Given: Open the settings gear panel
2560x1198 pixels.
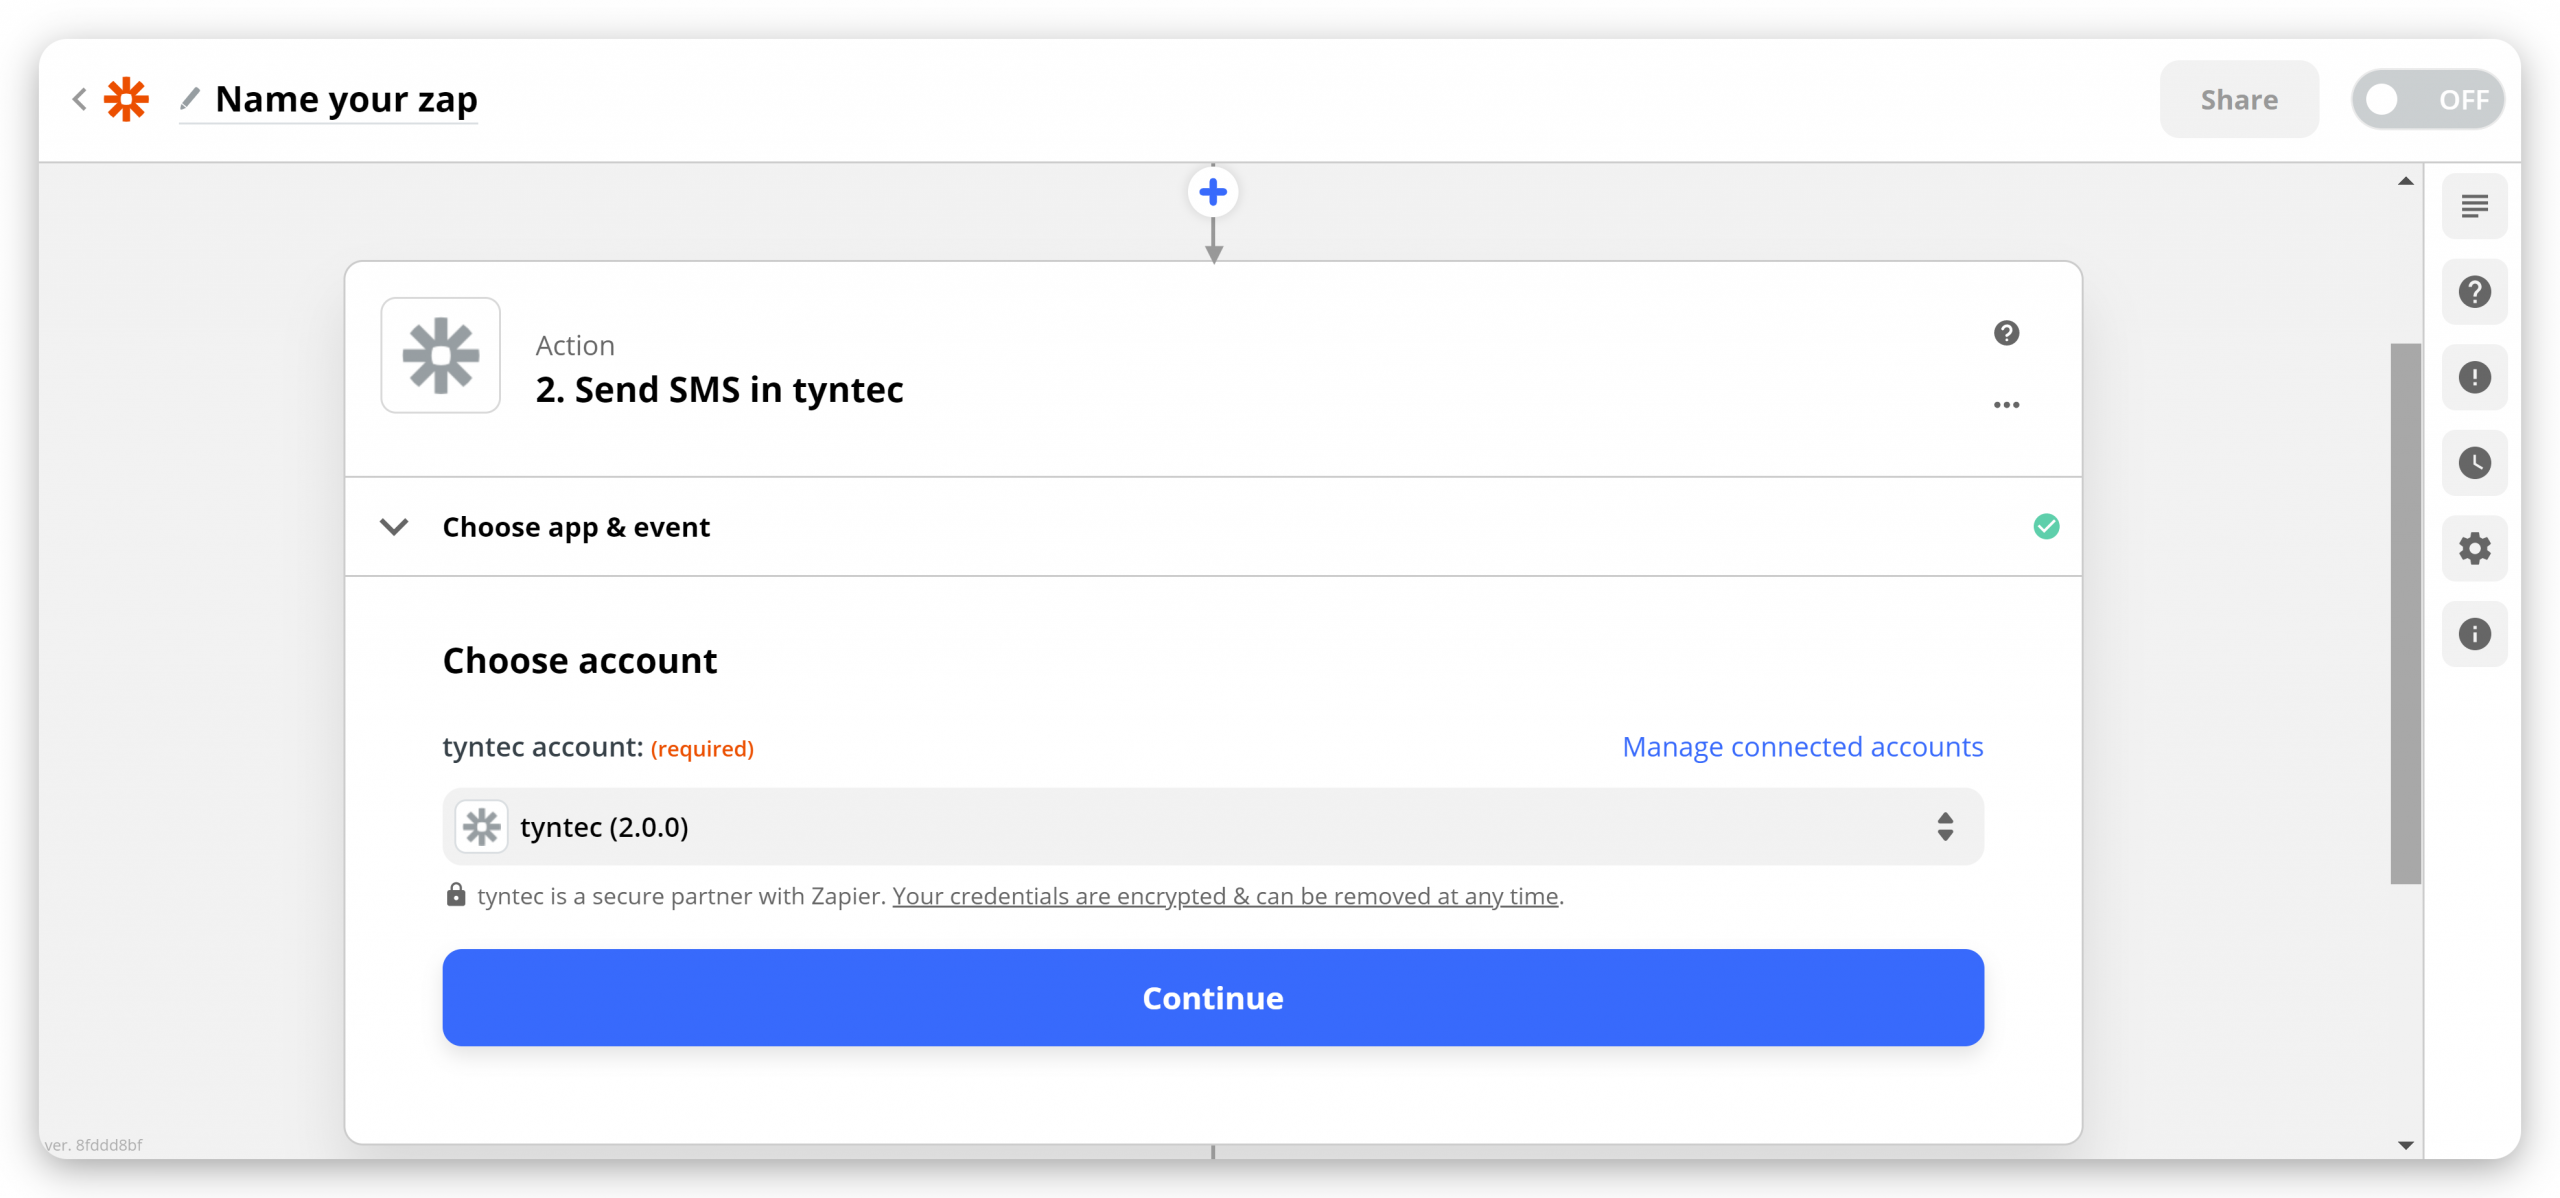Looking at the screenshot, I should (x=2475, y=548).
